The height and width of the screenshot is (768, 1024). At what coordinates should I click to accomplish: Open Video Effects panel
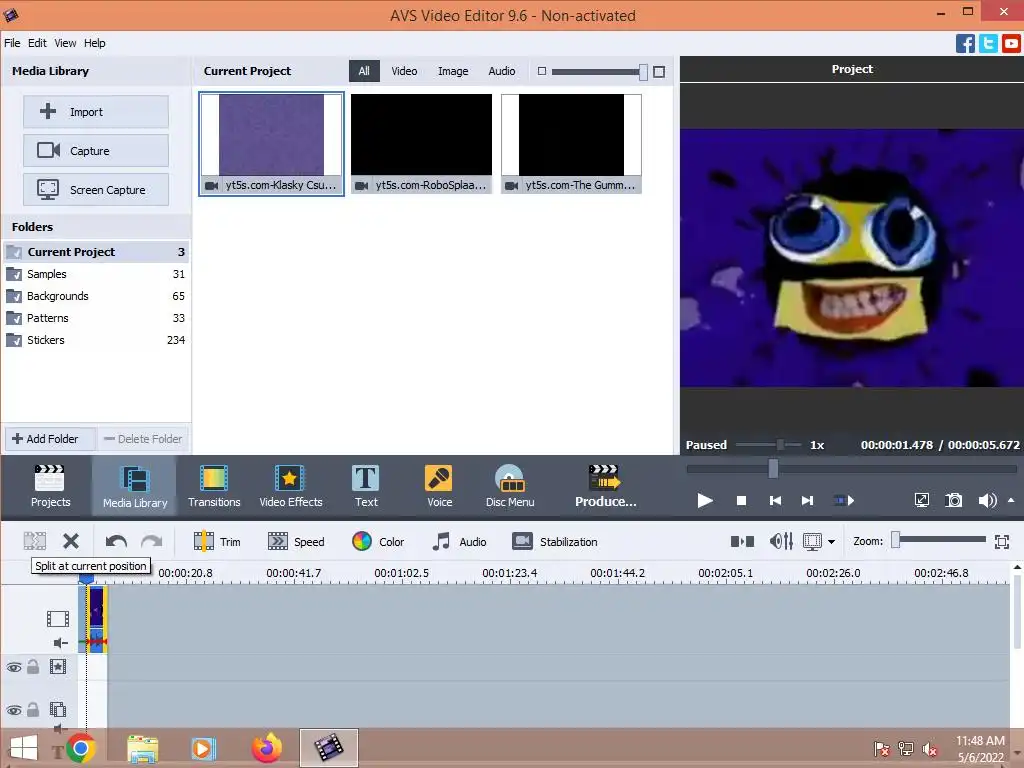[291, 486]
